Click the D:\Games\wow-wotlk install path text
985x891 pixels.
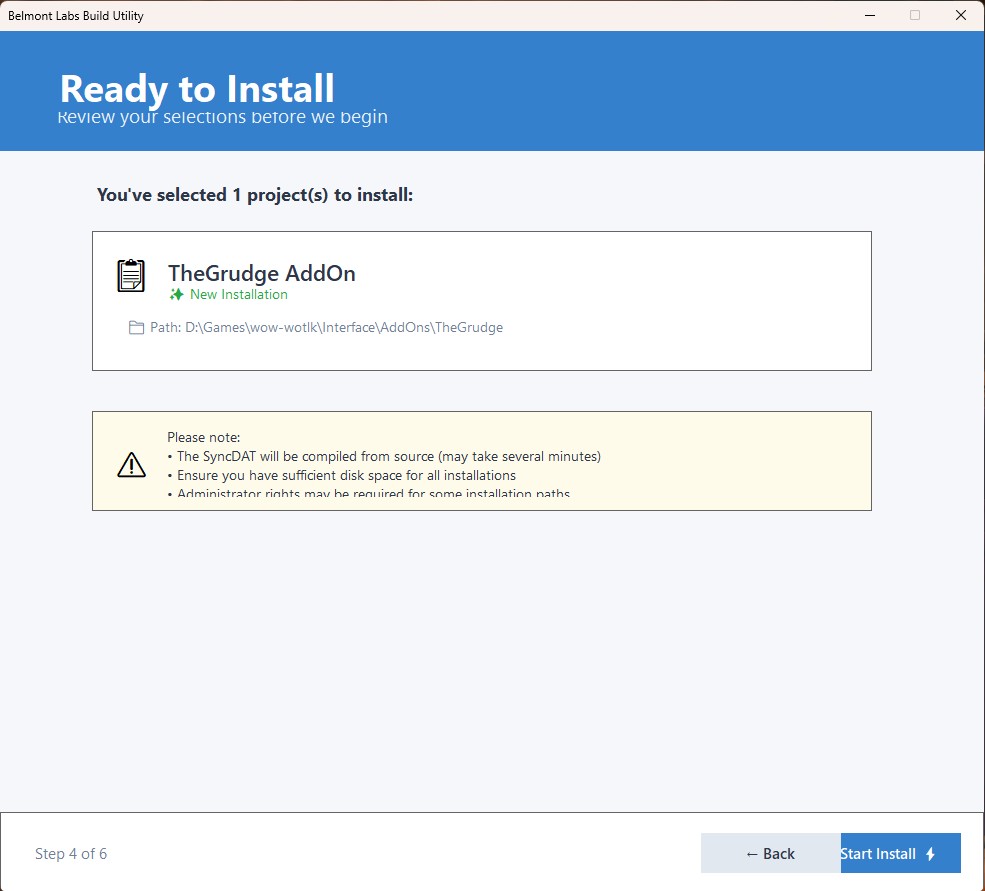click(343, 328)
